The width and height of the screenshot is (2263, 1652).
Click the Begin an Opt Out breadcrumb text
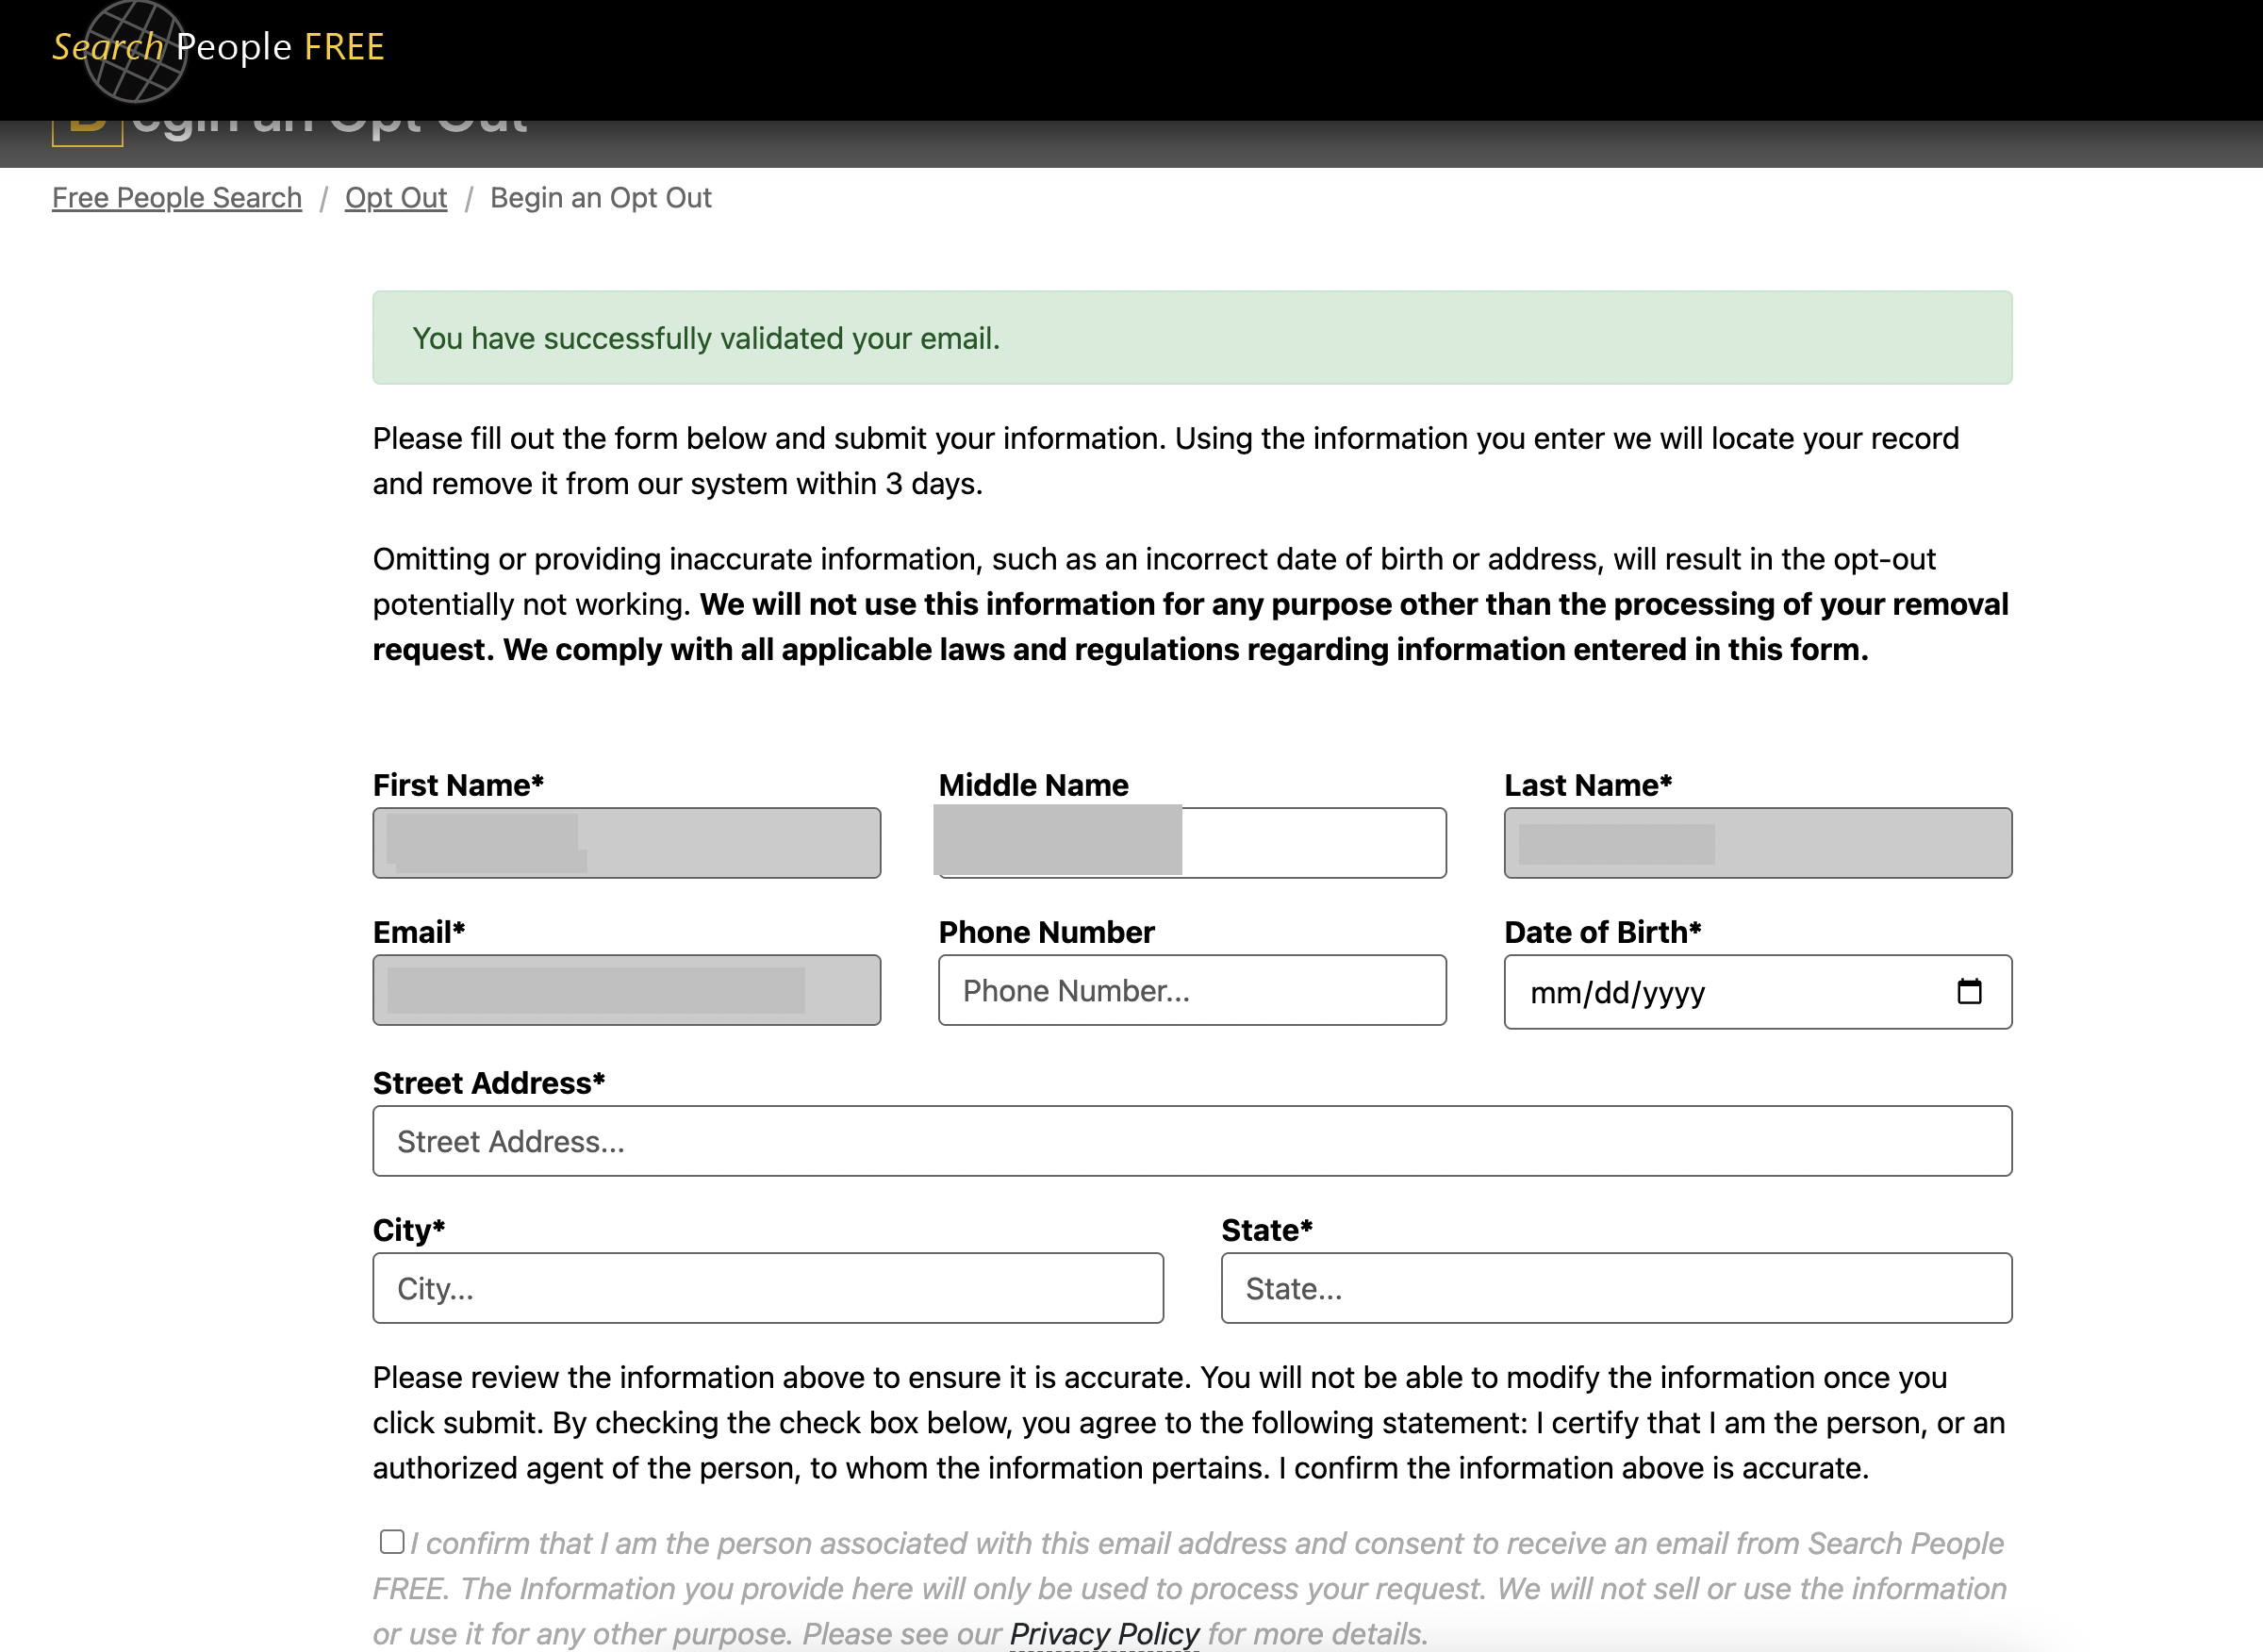pyautogui.click(x=600, y=198)
